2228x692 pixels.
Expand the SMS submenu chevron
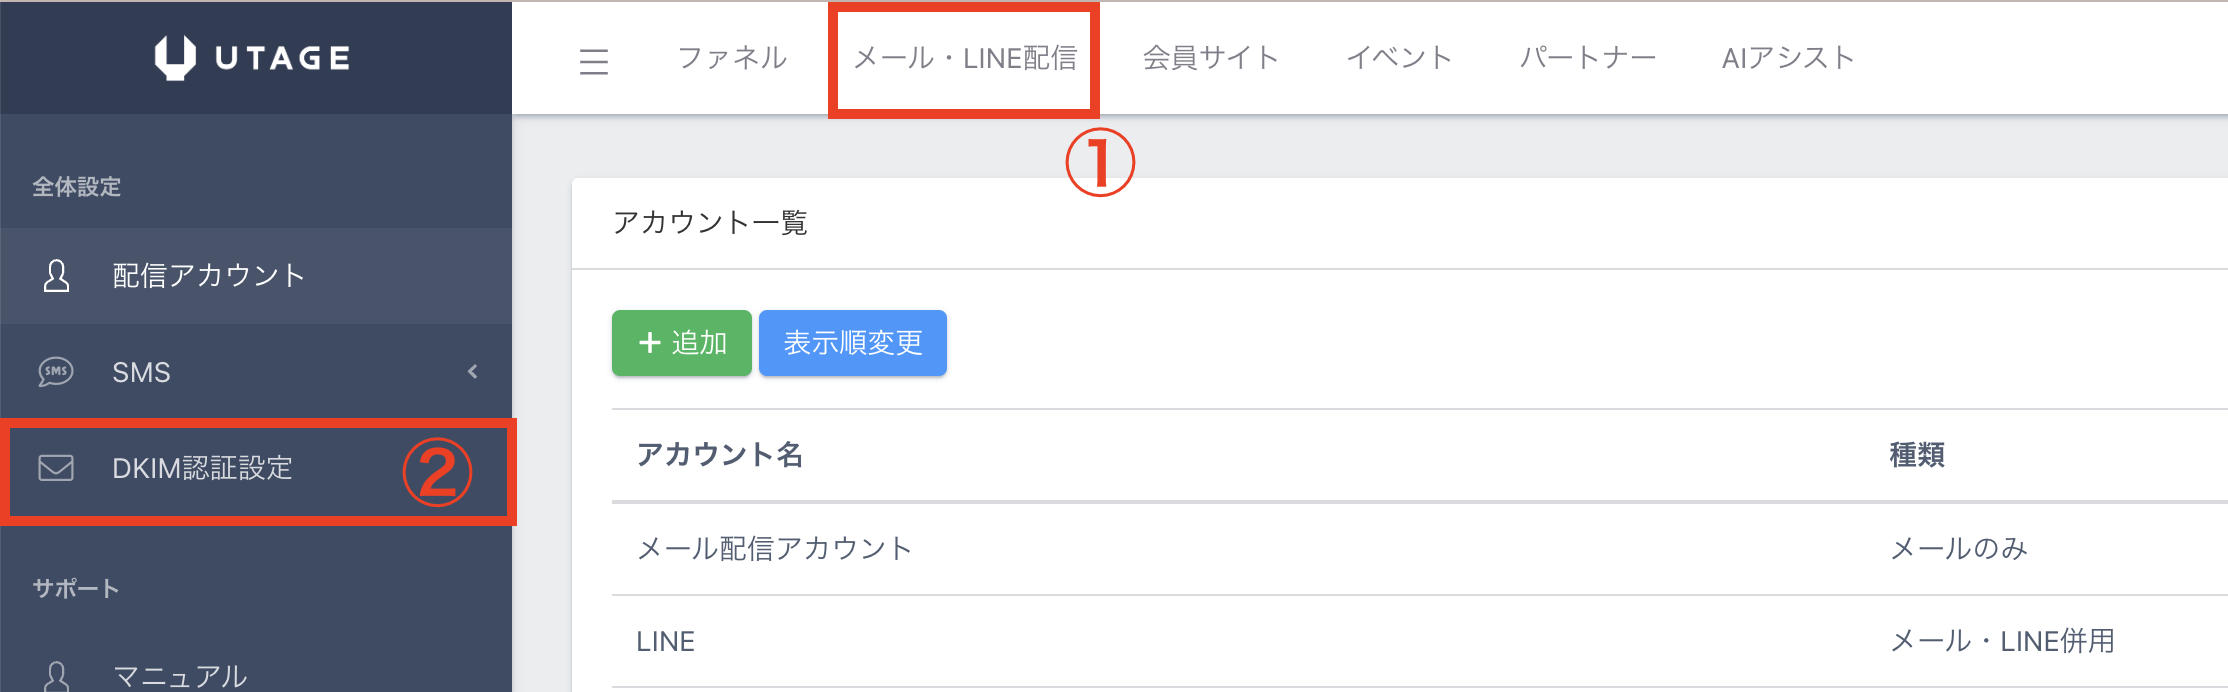[473, 372]
